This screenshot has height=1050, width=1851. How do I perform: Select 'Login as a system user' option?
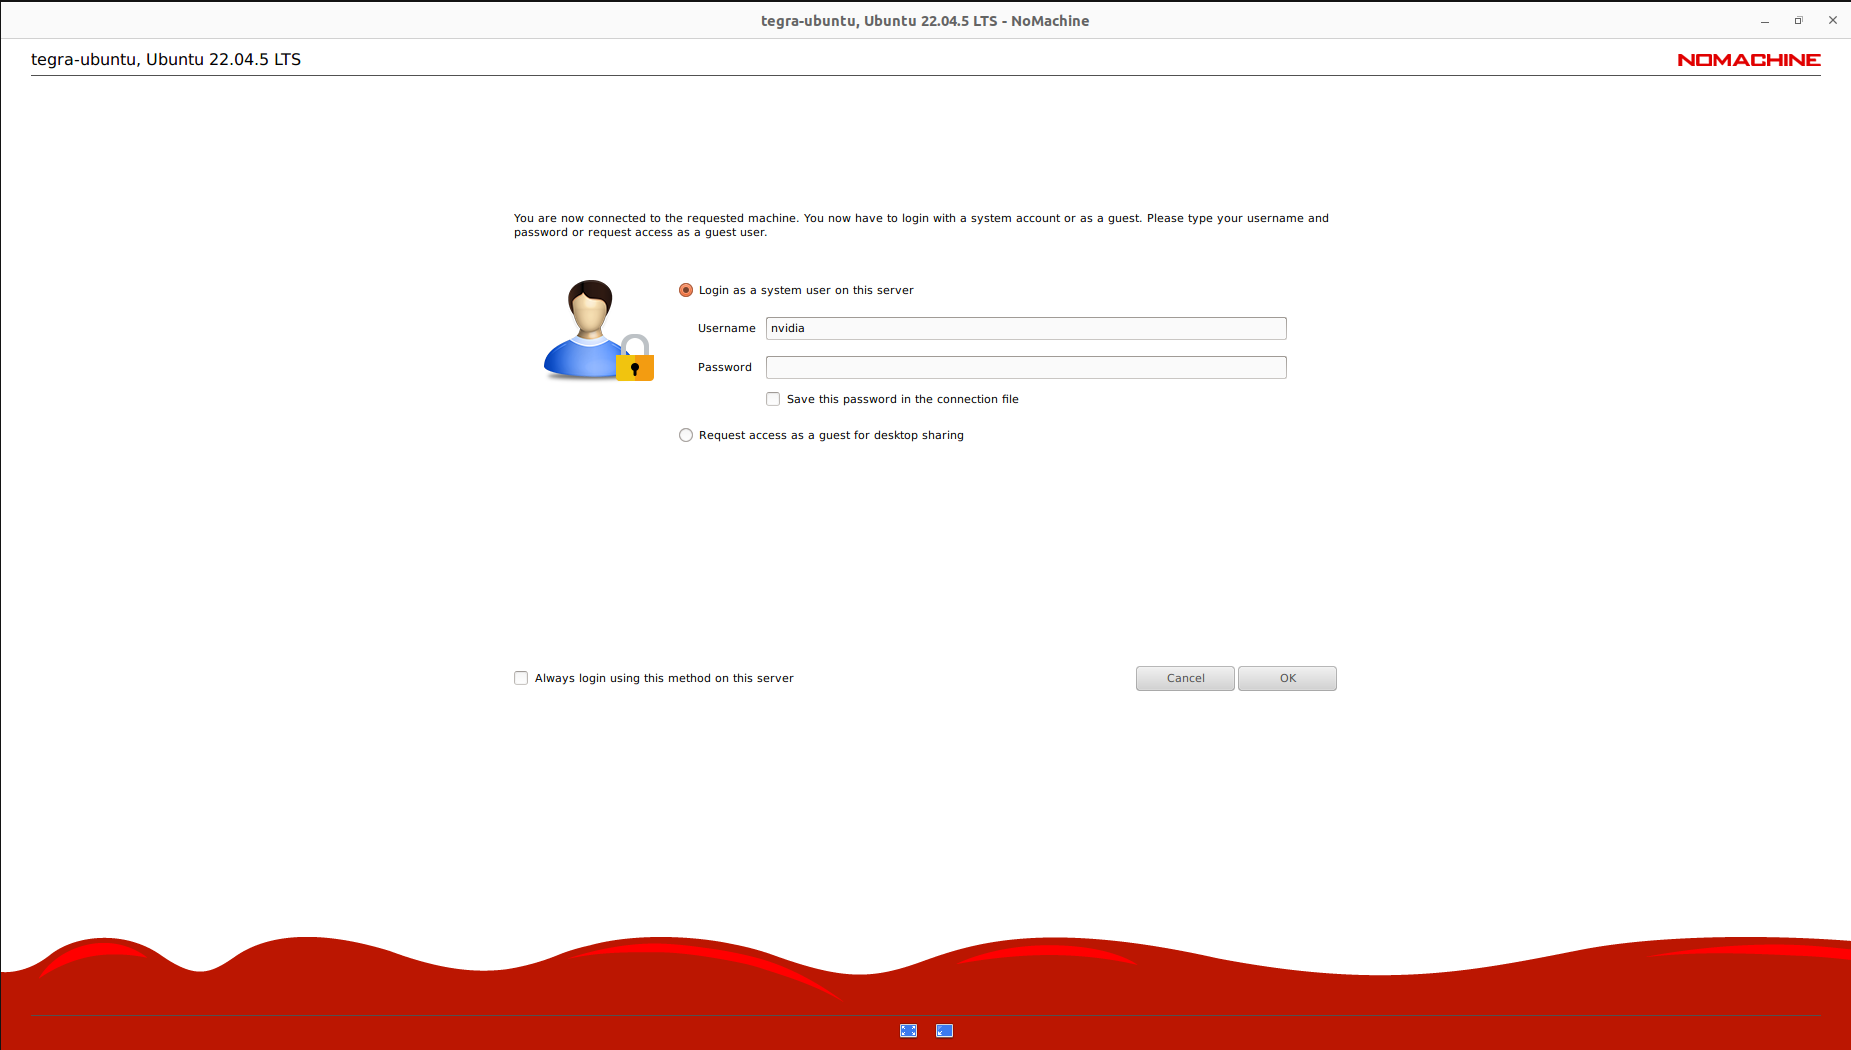[x=686, y=290]
